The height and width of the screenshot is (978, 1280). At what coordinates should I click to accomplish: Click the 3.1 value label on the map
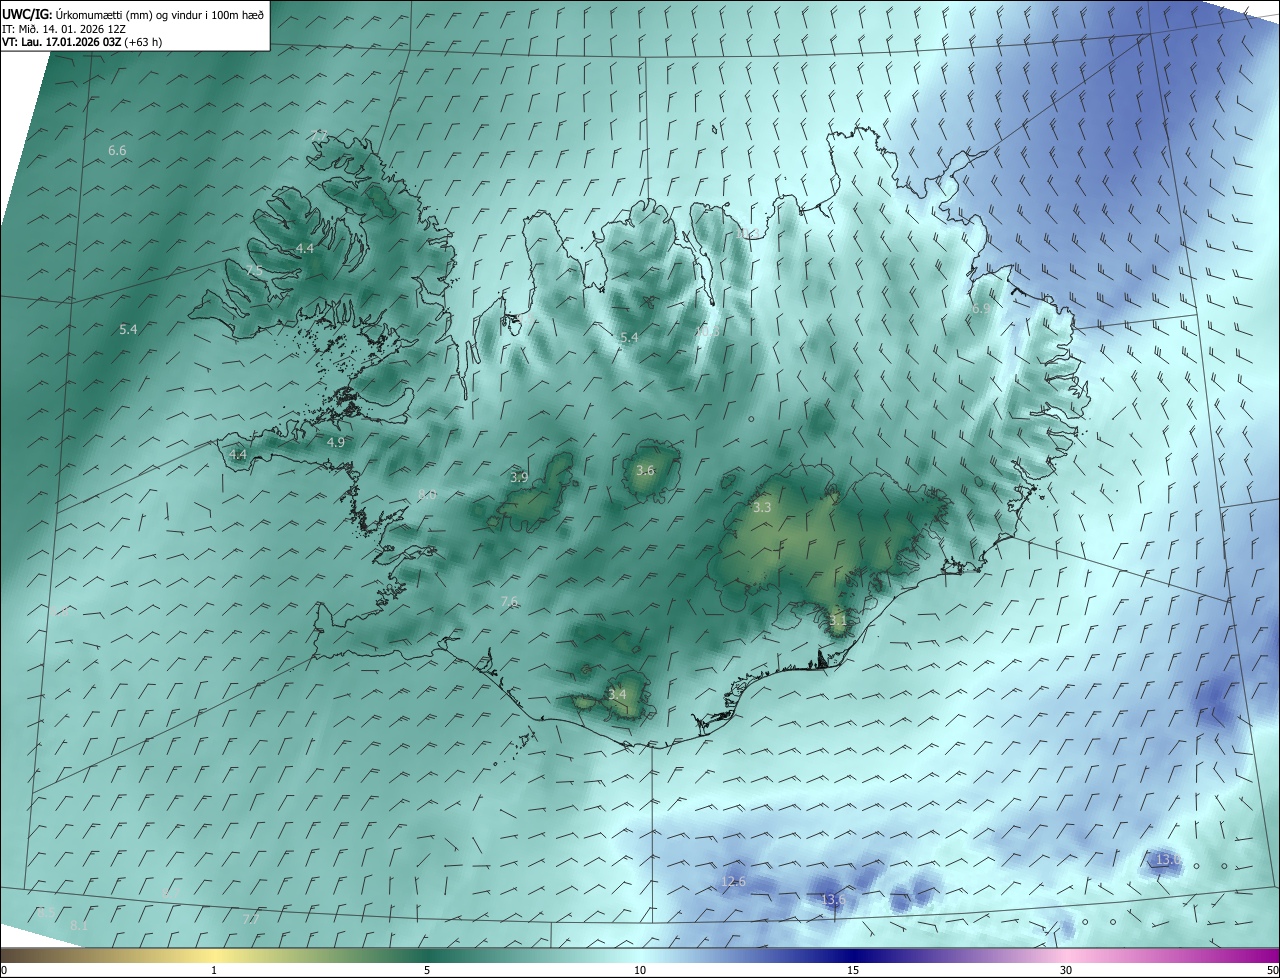(838, 620)
